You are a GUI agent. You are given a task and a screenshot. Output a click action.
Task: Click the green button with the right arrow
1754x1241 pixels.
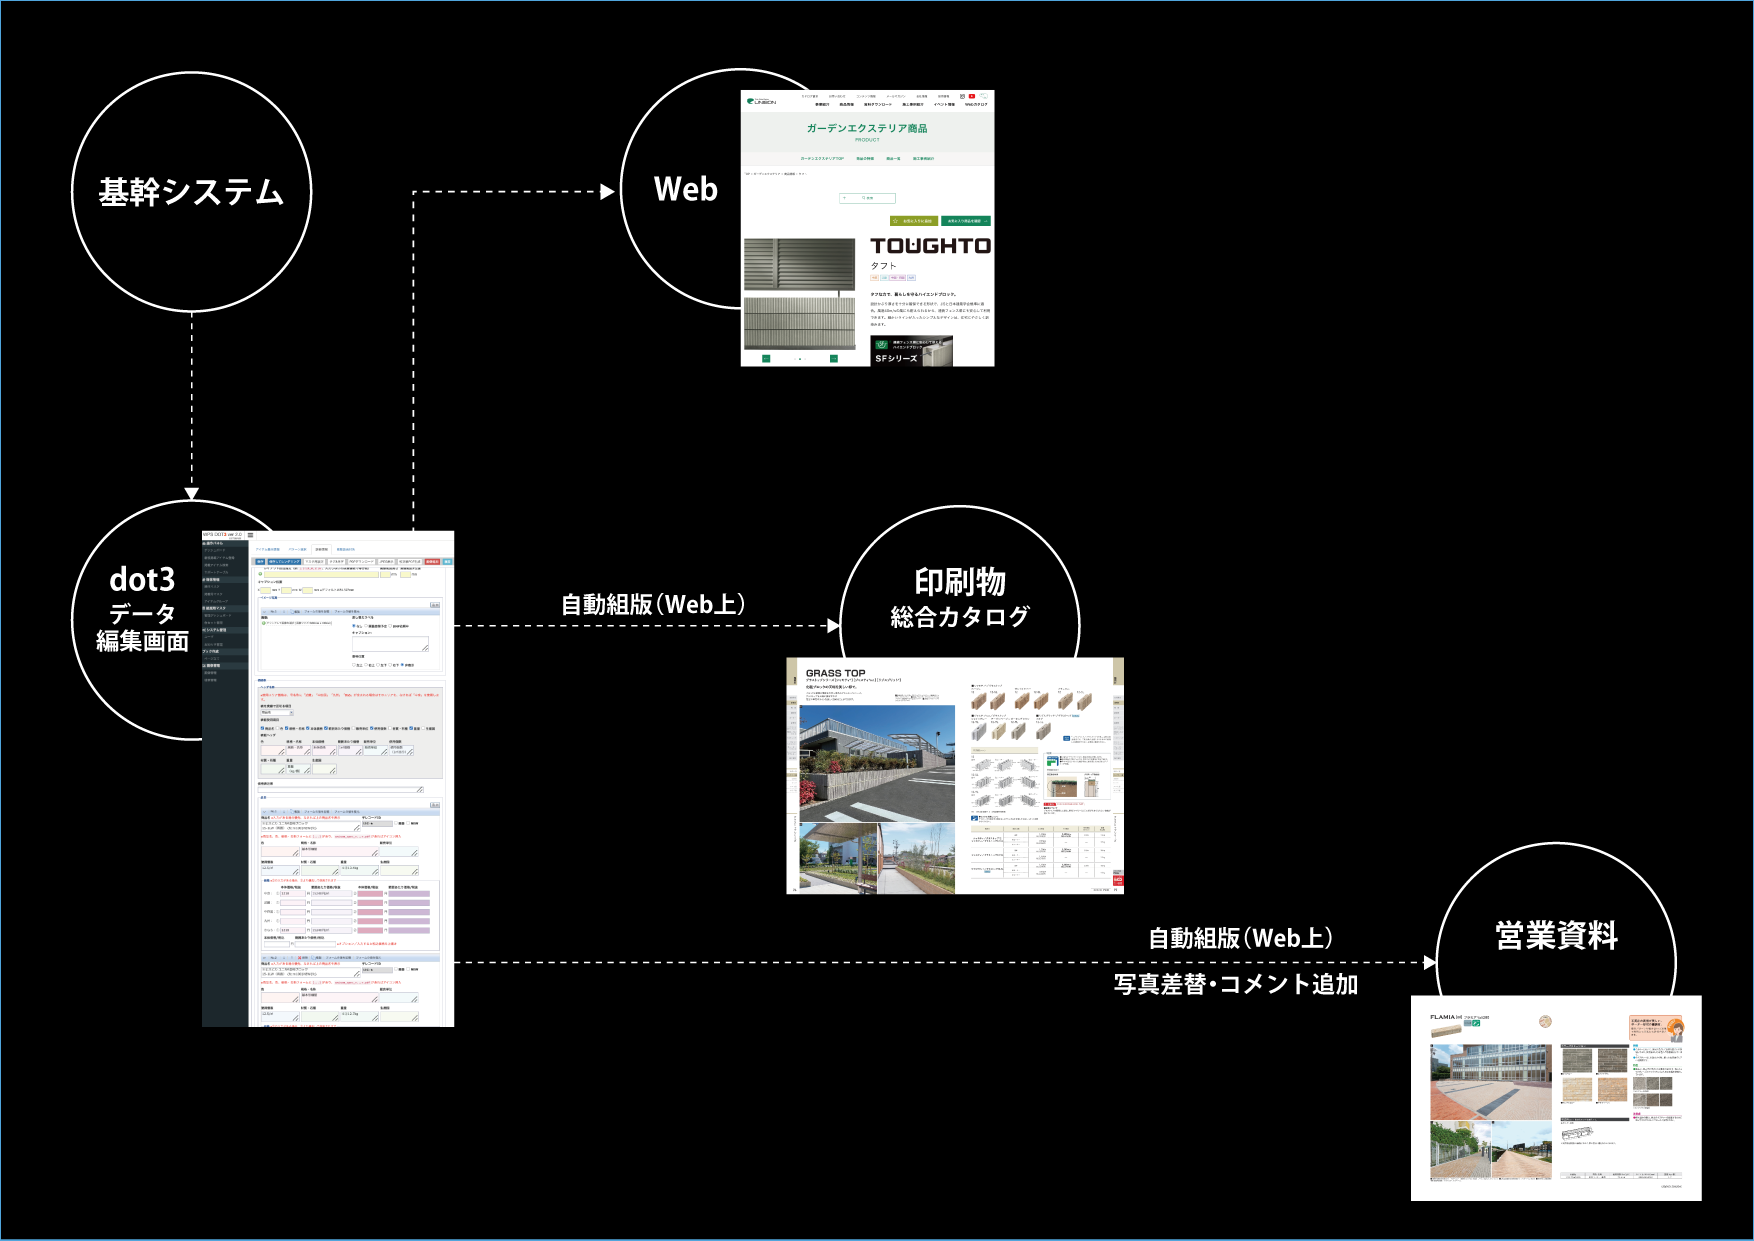tap(966, 221)
